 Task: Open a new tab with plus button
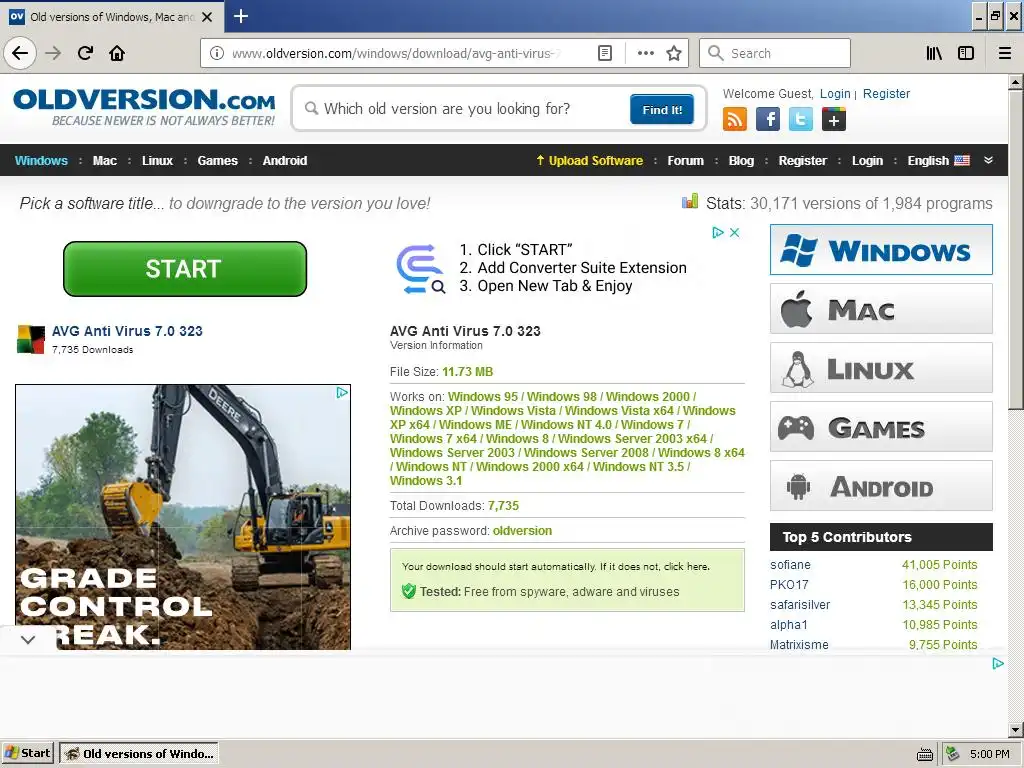(x=241, y=16)
